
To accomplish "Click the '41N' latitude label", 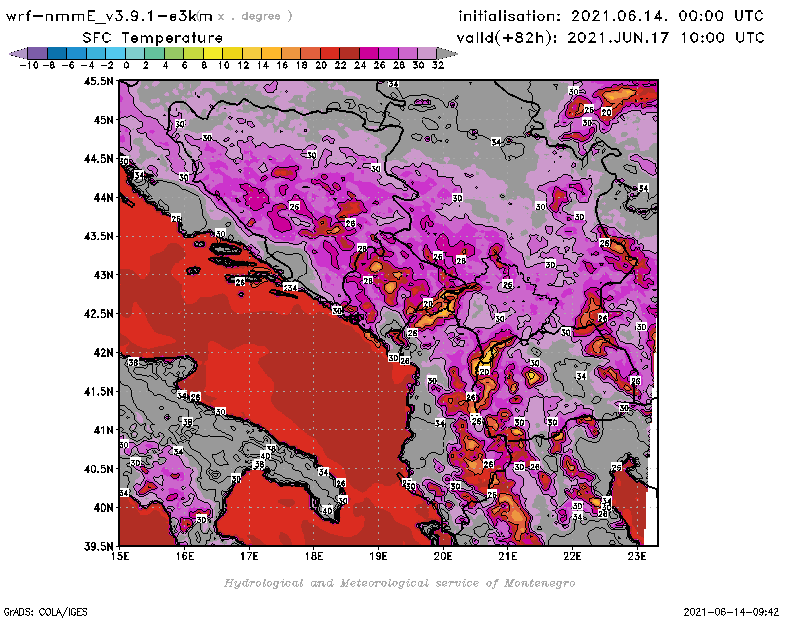I will 104,430.
